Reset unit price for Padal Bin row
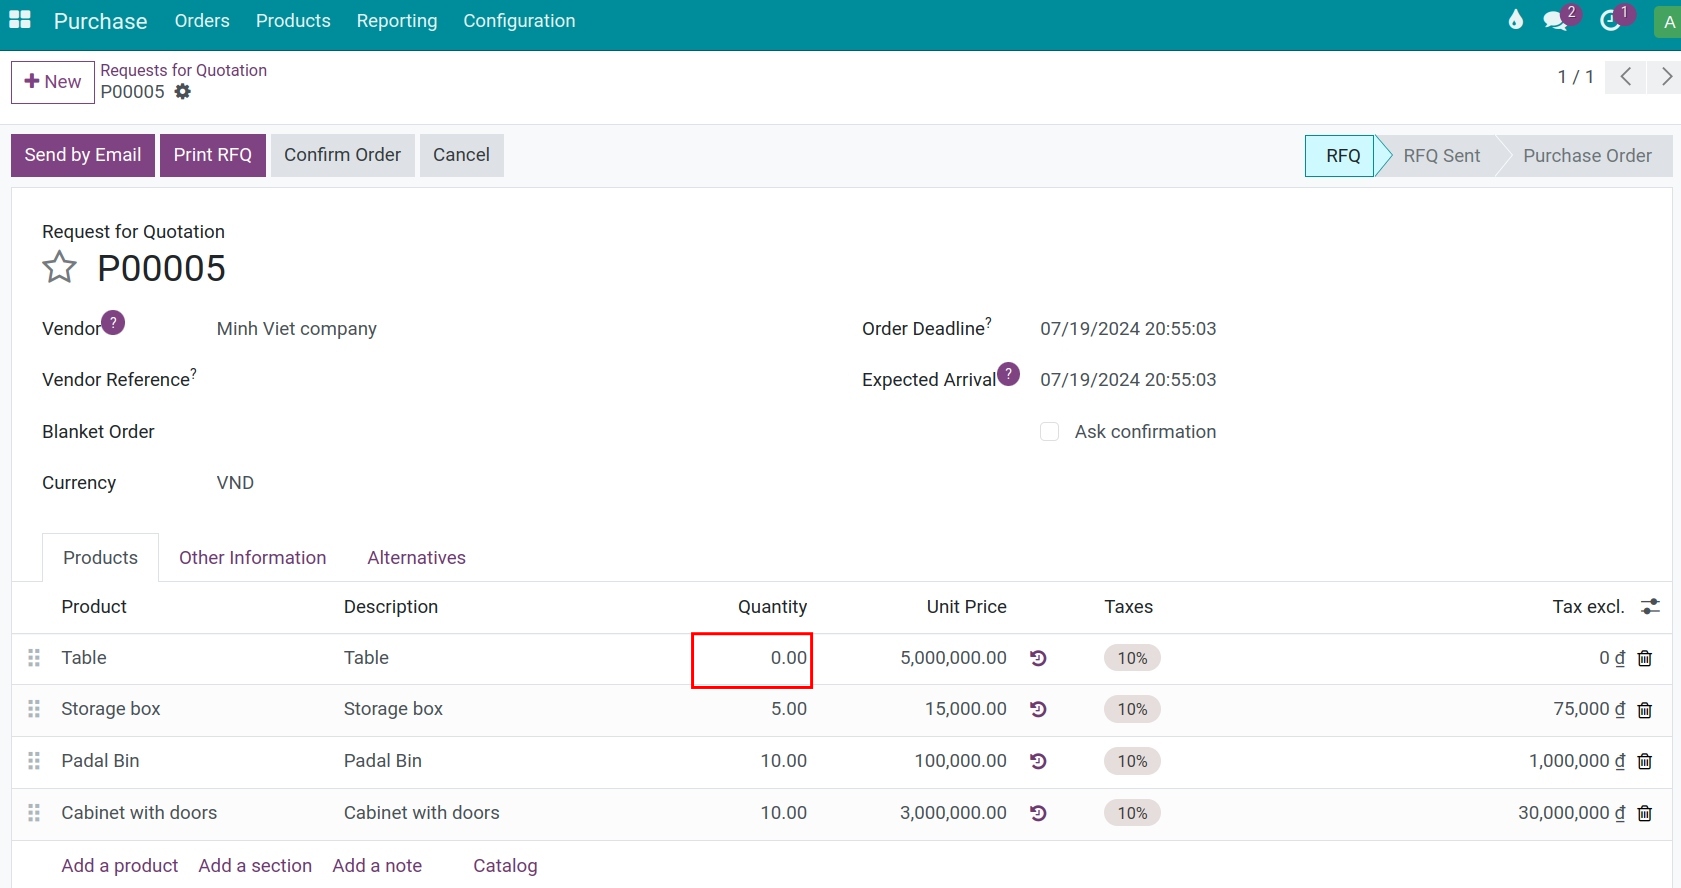1681x888 pixels. [x=1038, y=761]
